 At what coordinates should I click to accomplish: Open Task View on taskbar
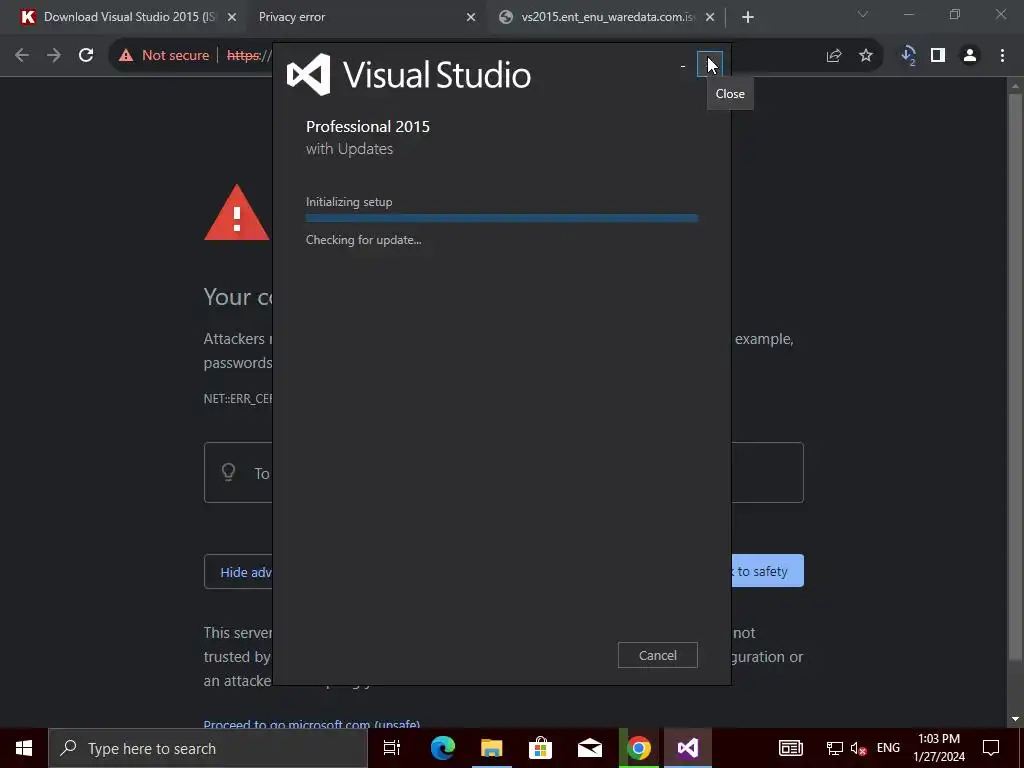(x=392, y=748)
